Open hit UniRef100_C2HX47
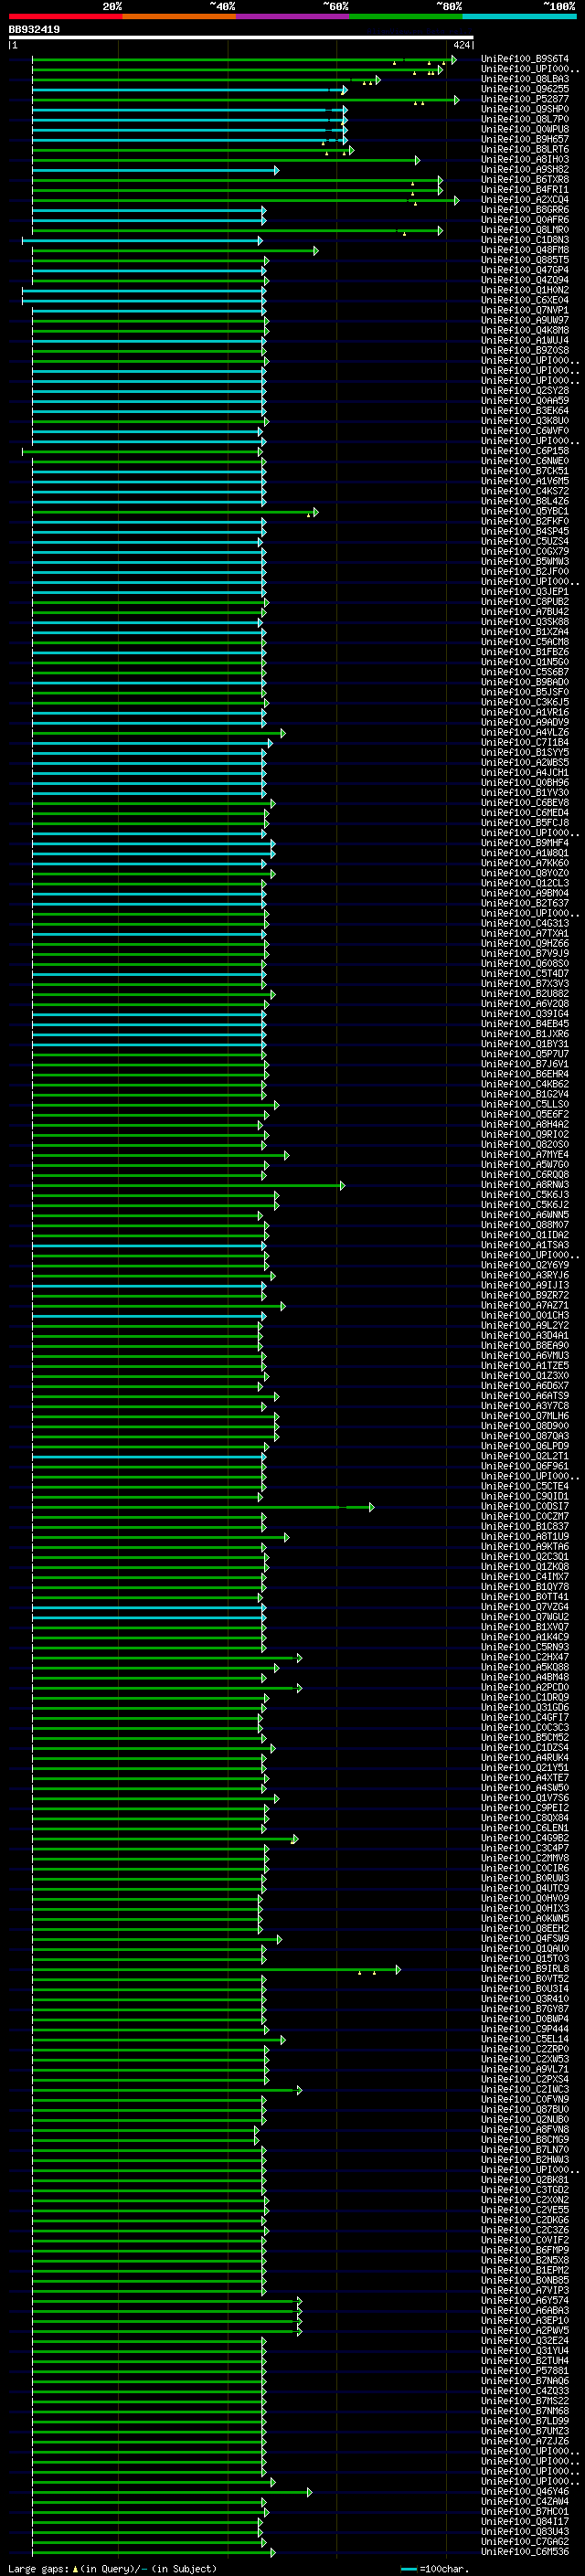Screen dimensions: 585x2576 pos(525,1658)
